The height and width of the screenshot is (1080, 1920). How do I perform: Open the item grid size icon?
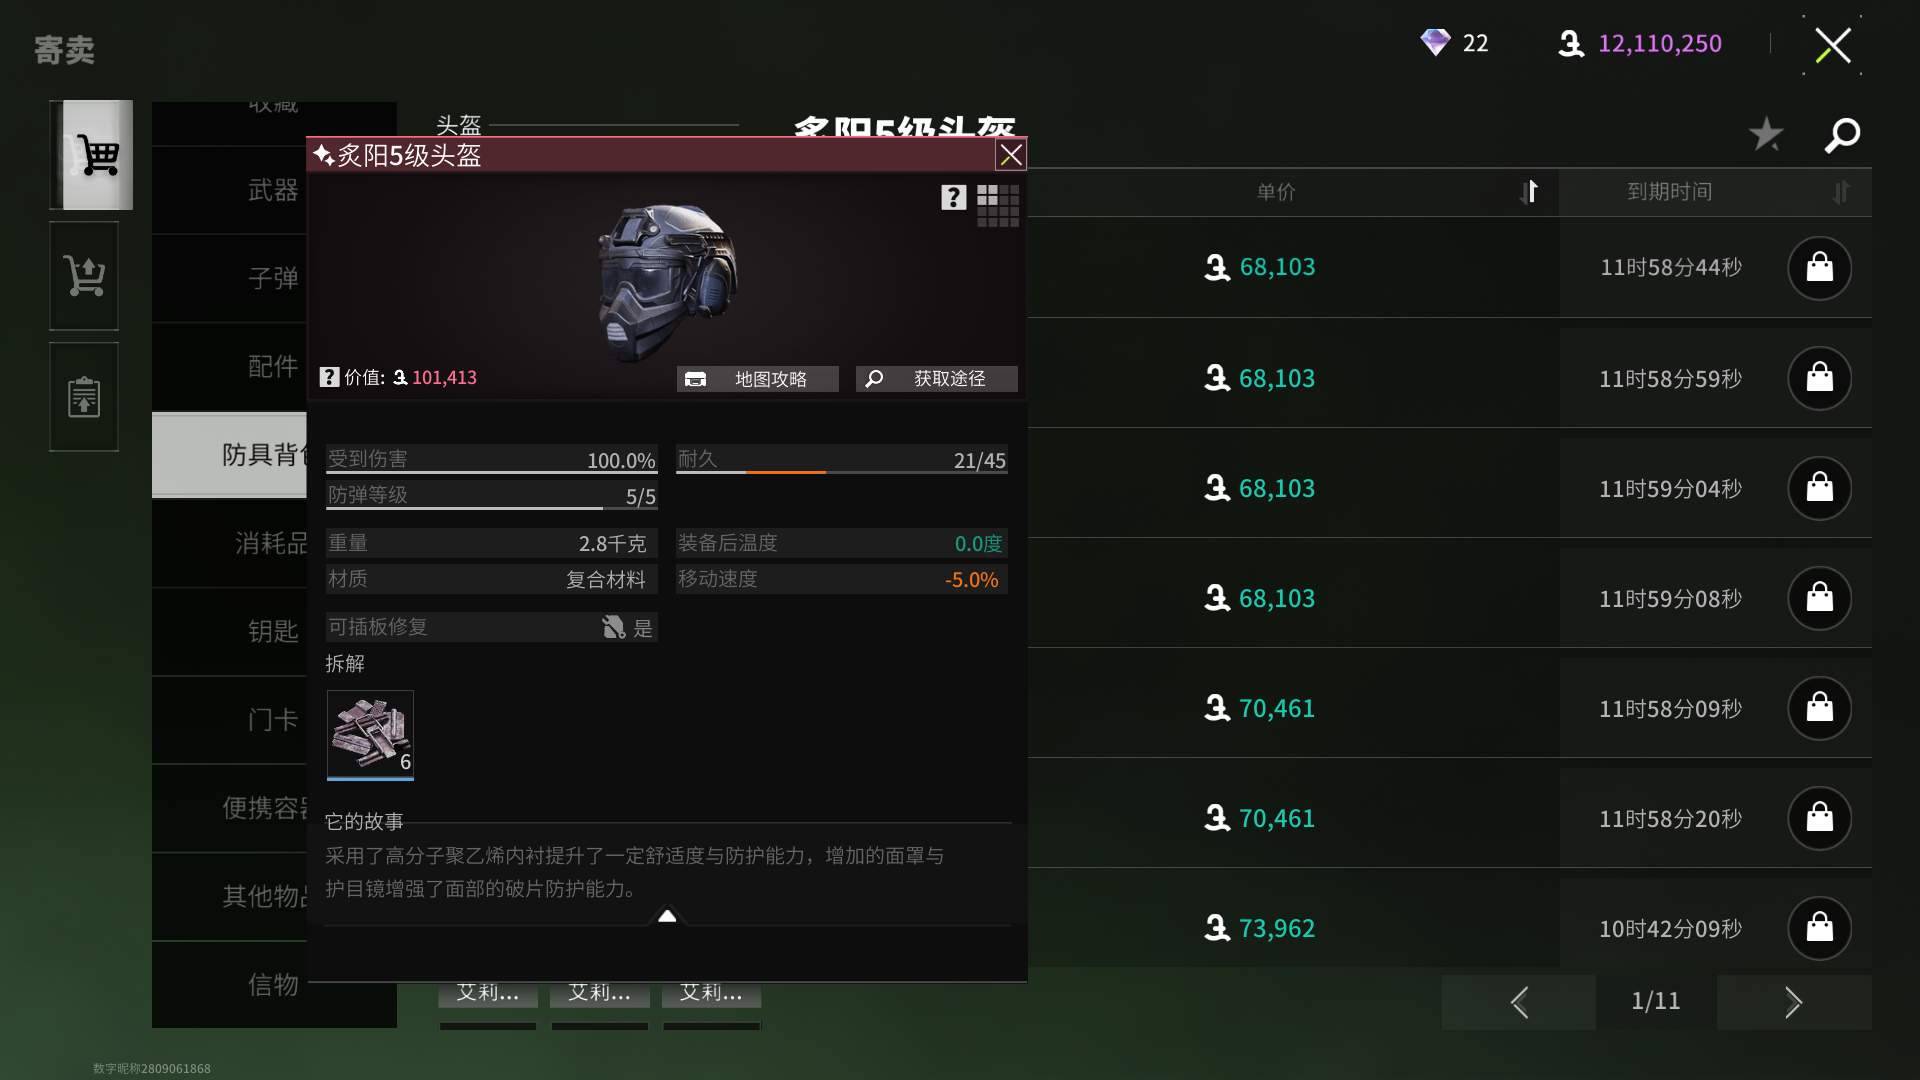coord(998,206)
